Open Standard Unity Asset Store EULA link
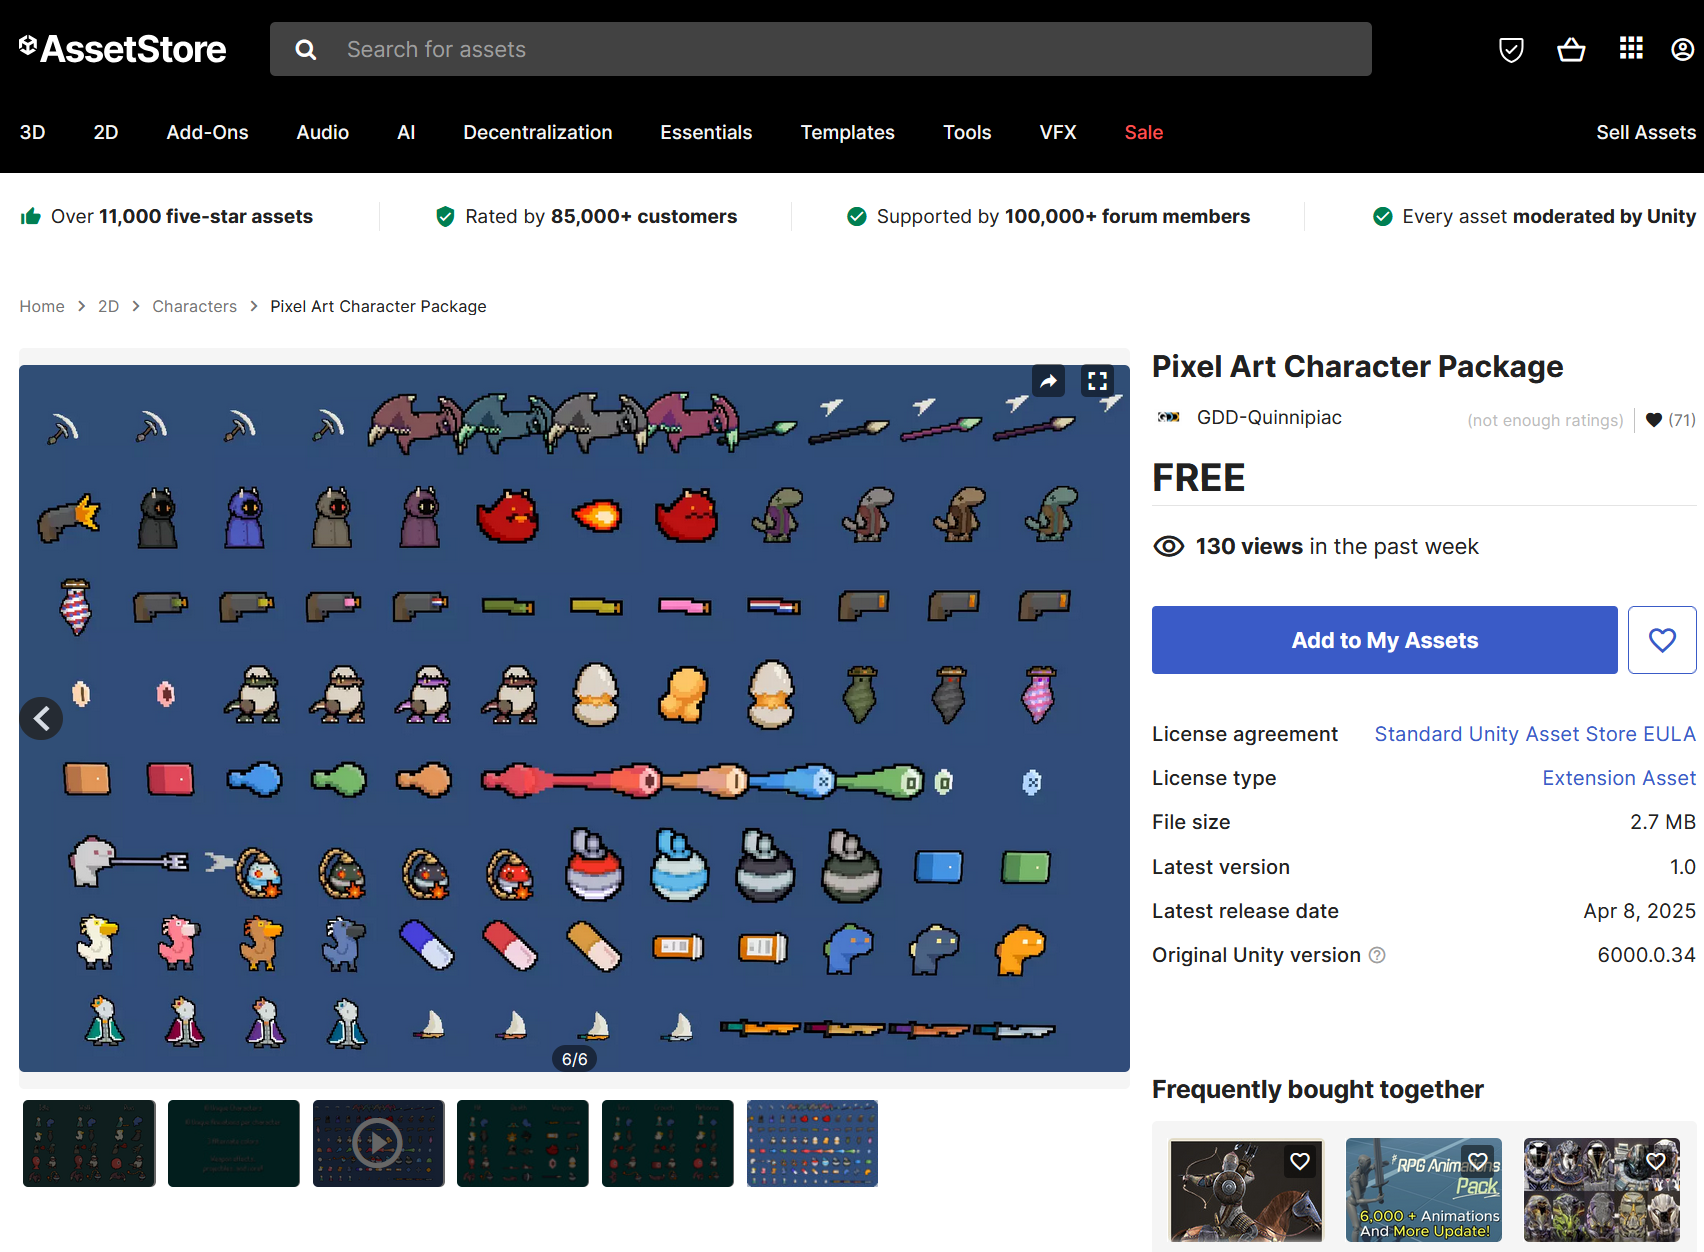 click(x=1534, y=734)
